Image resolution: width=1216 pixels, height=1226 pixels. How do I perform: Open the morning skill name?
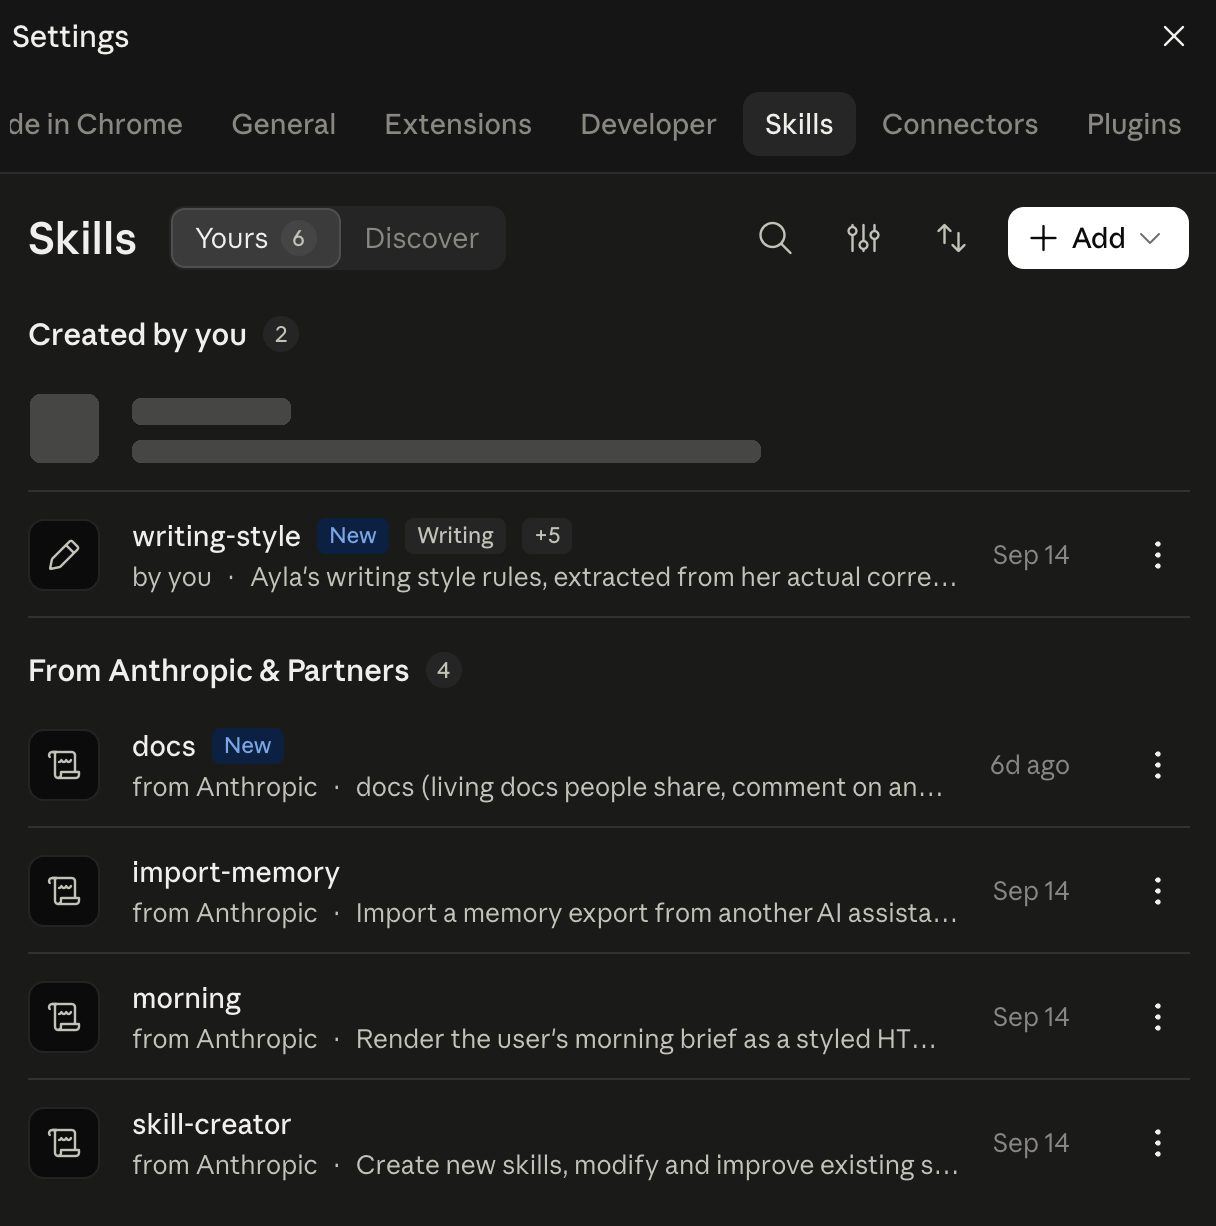click(187, 998)
